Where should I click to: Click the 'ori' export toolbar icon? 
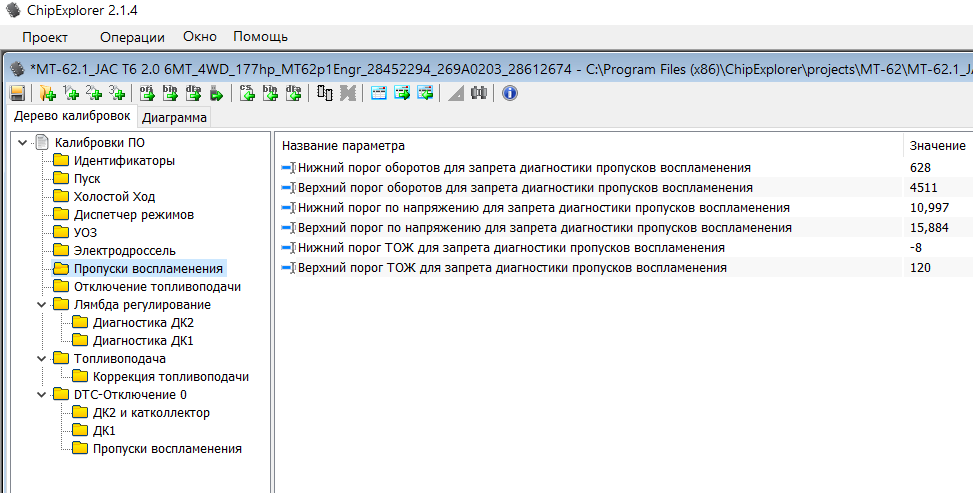coord(146,94)
